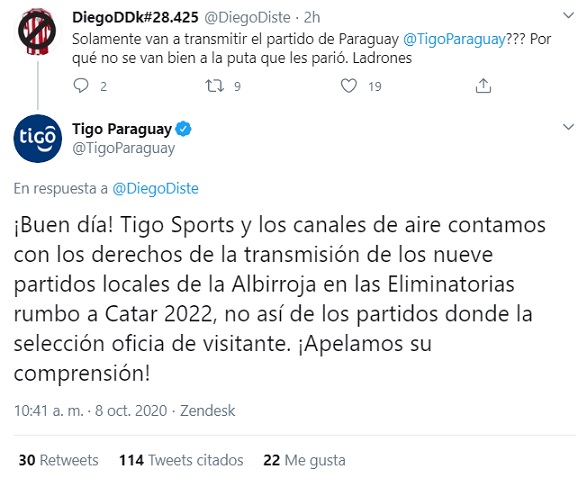Viewport: 587px width, 478px height.
Task: View the 30 Retweets list
Action: [x=59, y=460]
